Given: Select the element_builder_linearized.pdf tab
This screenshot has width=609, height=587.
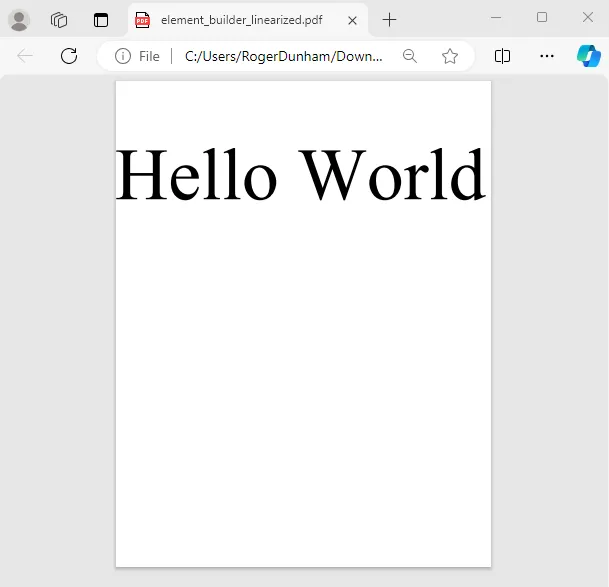Looking at the screenshot, I should tap(240, 20).
